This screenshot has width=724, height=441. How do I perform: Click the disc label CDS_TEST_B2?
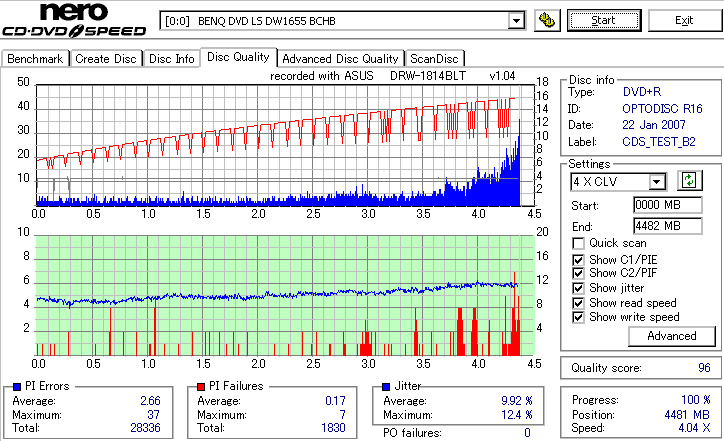[659, 142]
